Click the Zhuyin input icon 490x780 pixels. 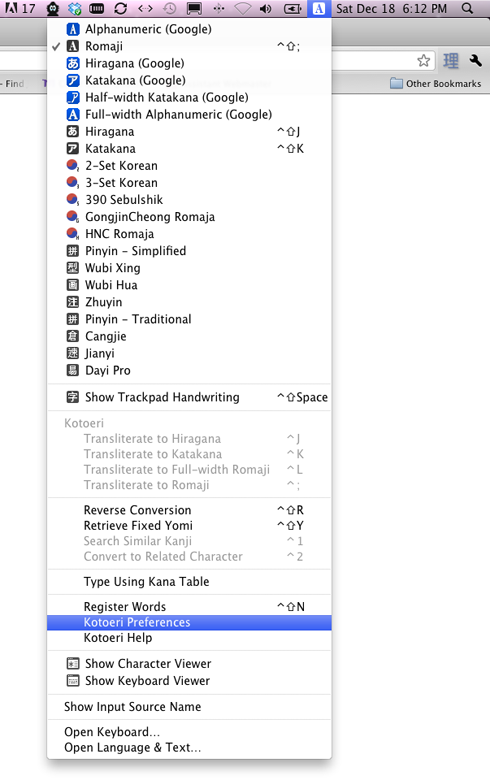tap(73, 302)
